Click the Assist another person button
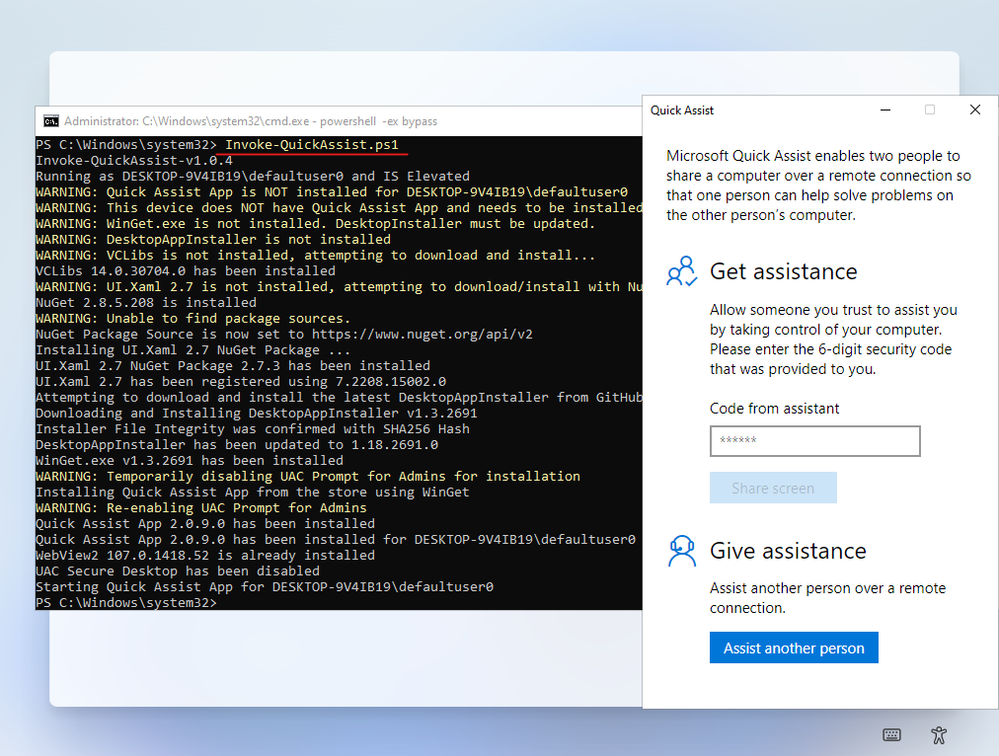This screenshot has width=999, height=756. click(x=794, y=648)
